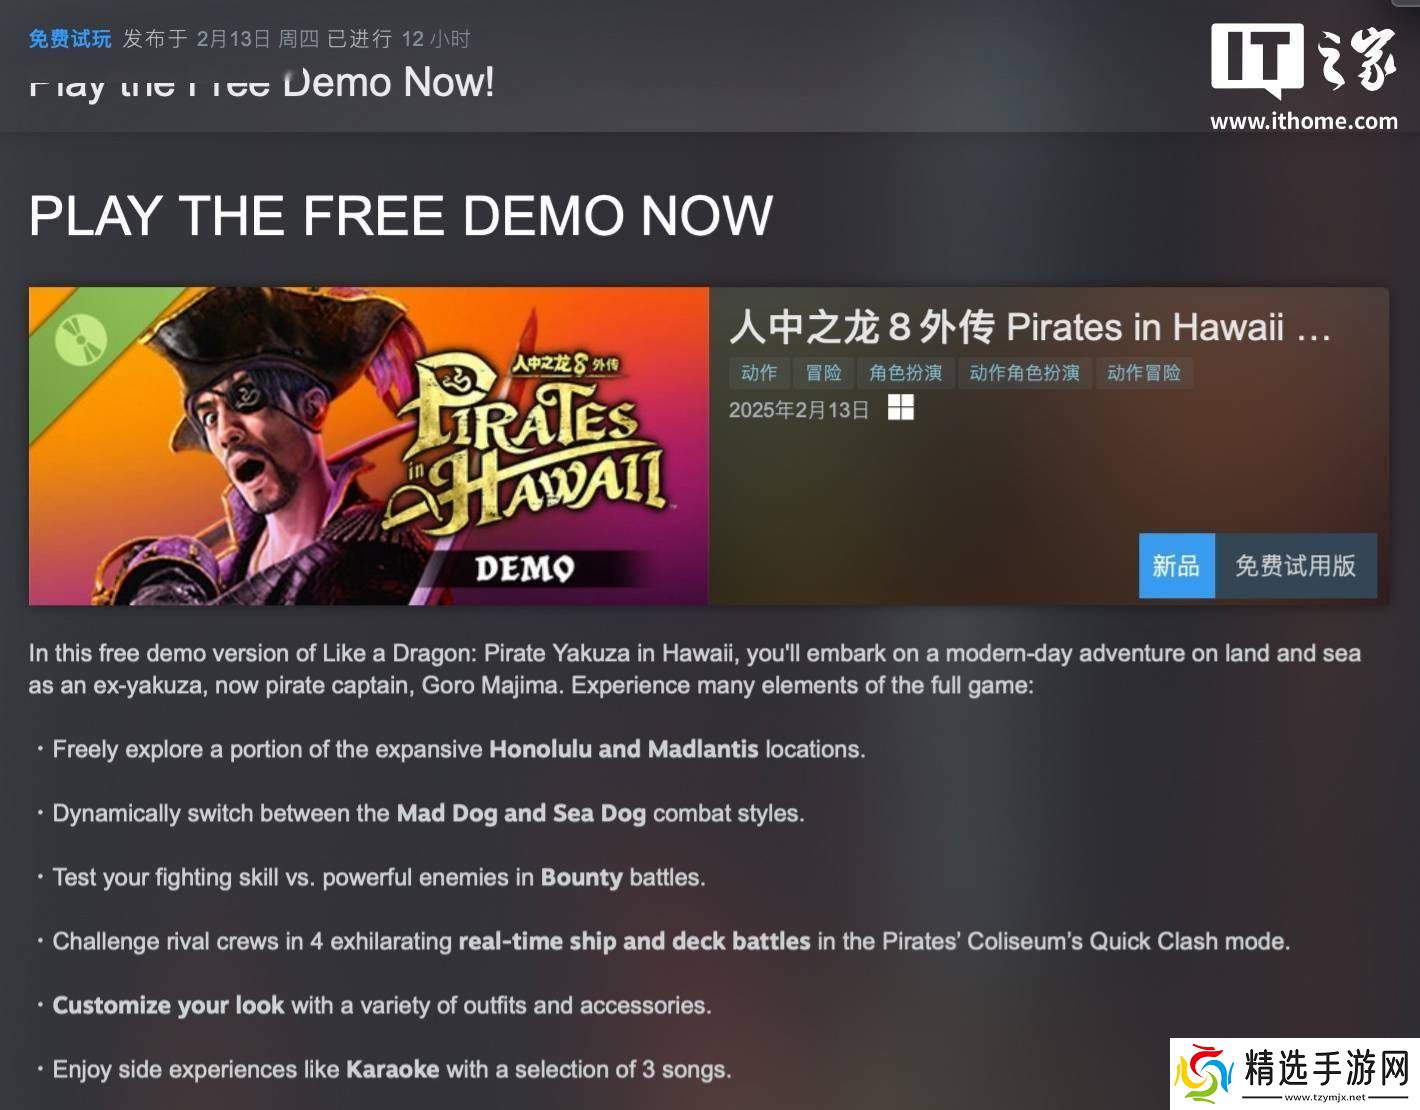Viewport: 1420px width, 1110px height.
Task: Select the 角色扮演 tag
Action: [x=906, y=373]
